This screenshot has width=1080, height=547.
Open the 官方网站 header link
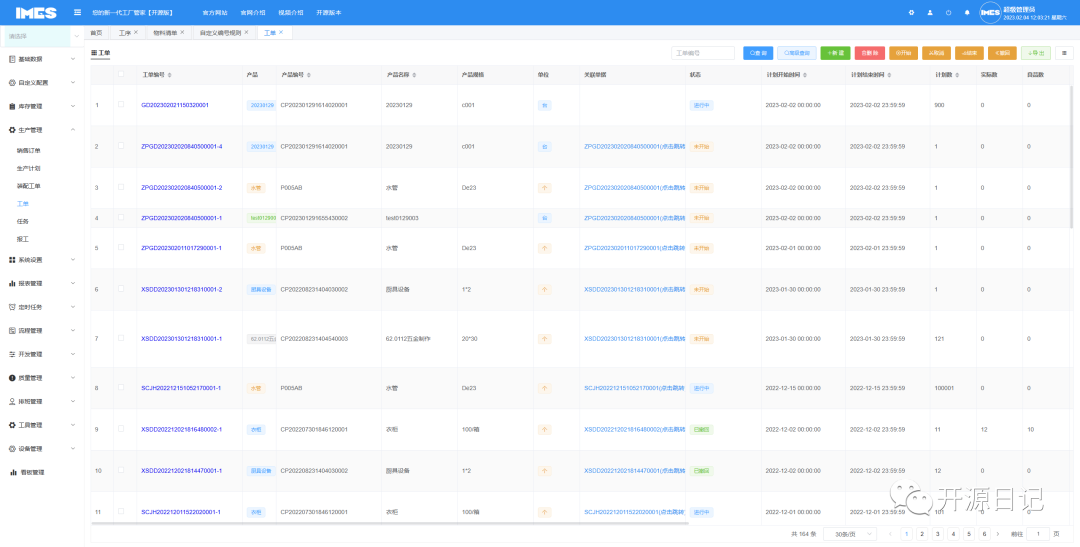[215, 12]
